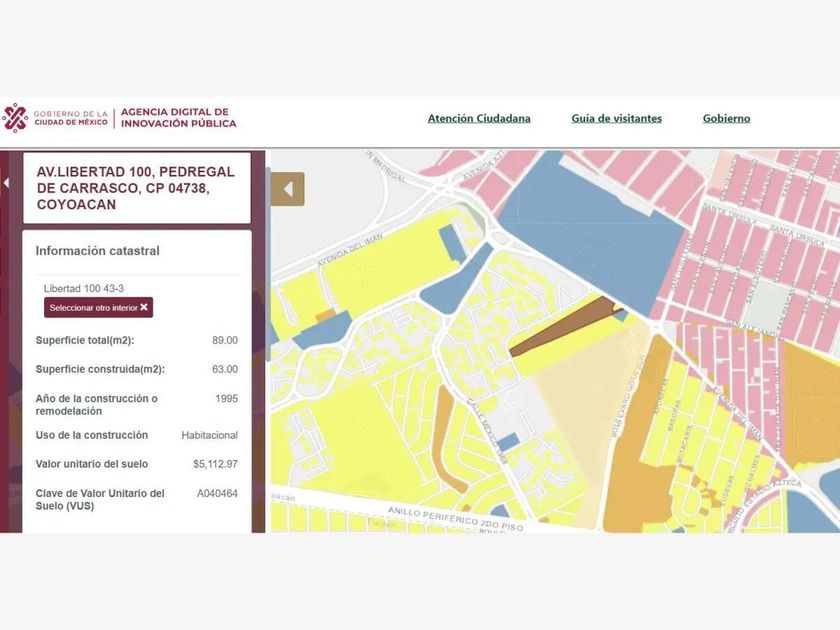The image size is (840, 630).
Task: Click the Avenida del Imán label near the yellow block
Action: (x=350, y=250)
